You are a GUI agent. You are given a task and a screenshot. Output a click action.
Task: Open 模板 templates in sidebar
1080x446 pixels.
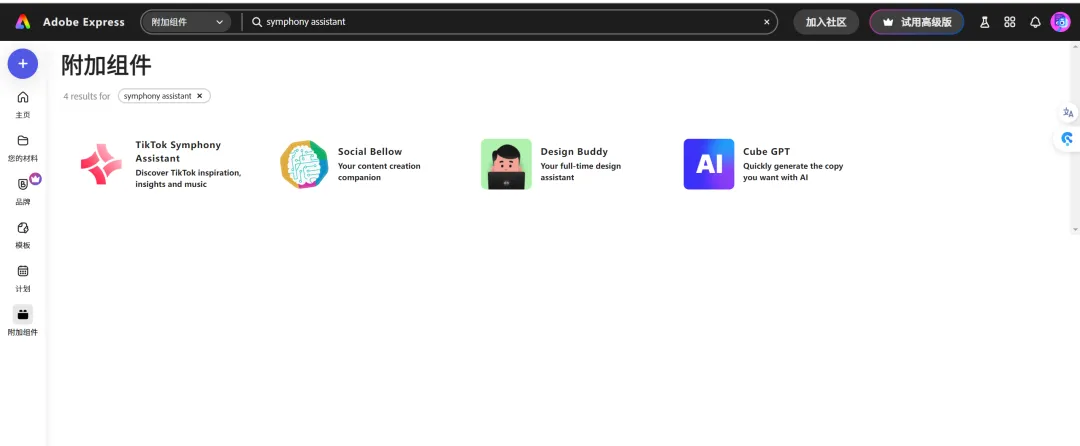(23, 235)
